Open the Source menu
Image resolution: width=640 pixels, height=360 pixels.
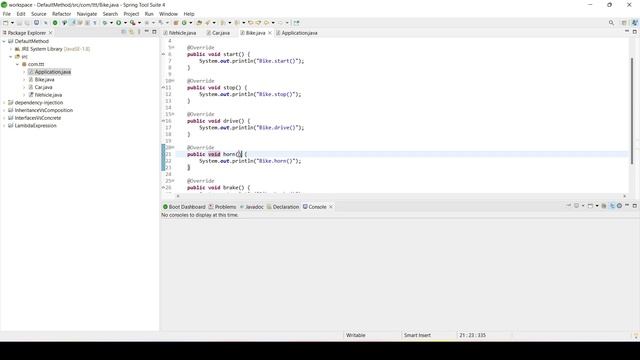(39, 14)
